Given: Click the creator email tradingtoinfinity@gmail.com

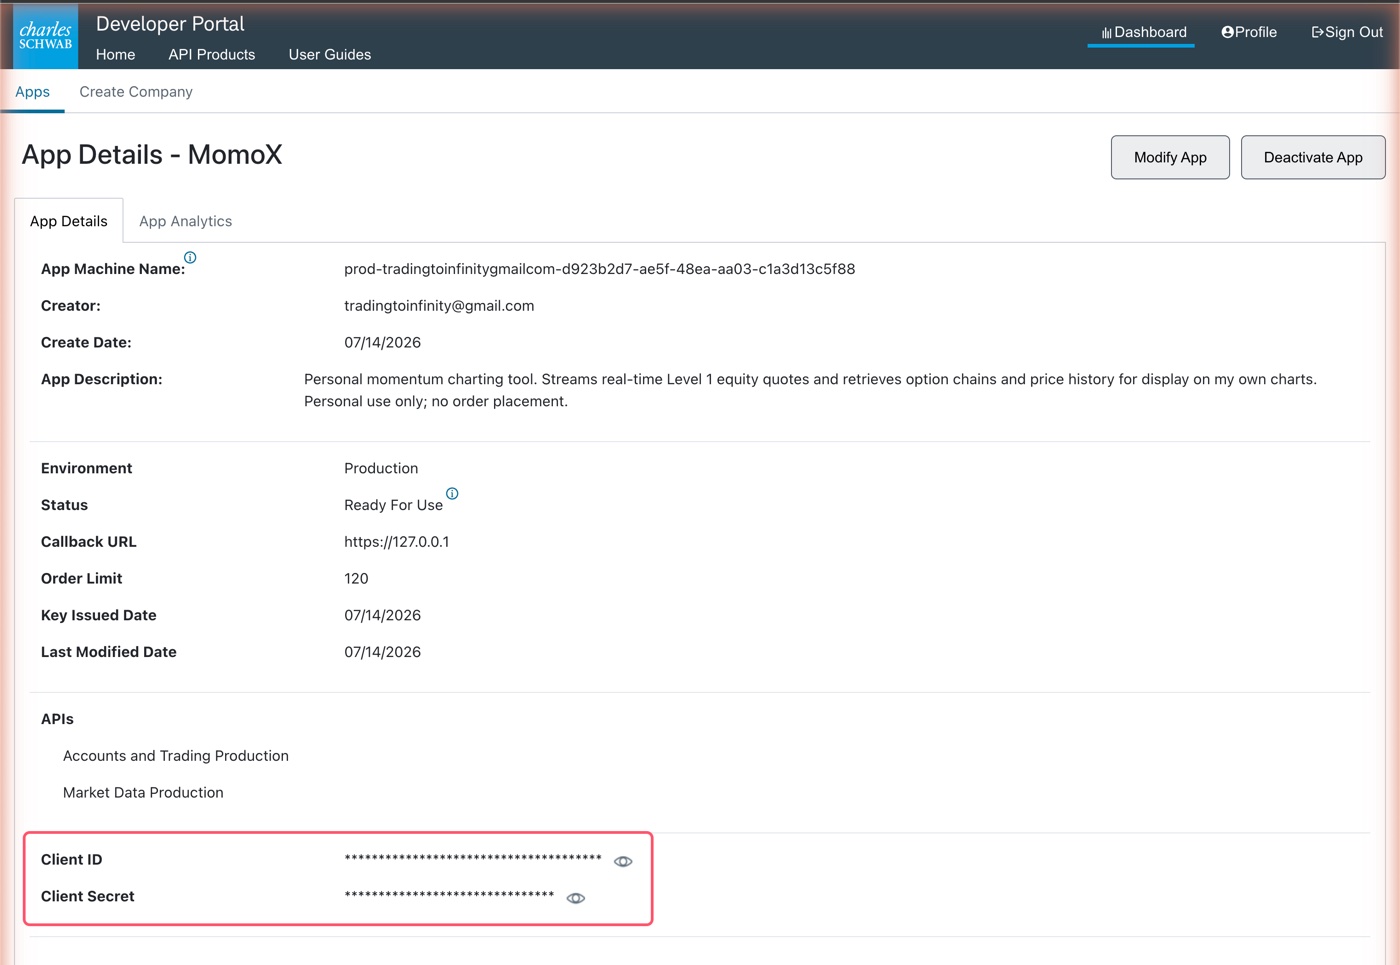Looking at the screenshot, I should click(439, 306).
